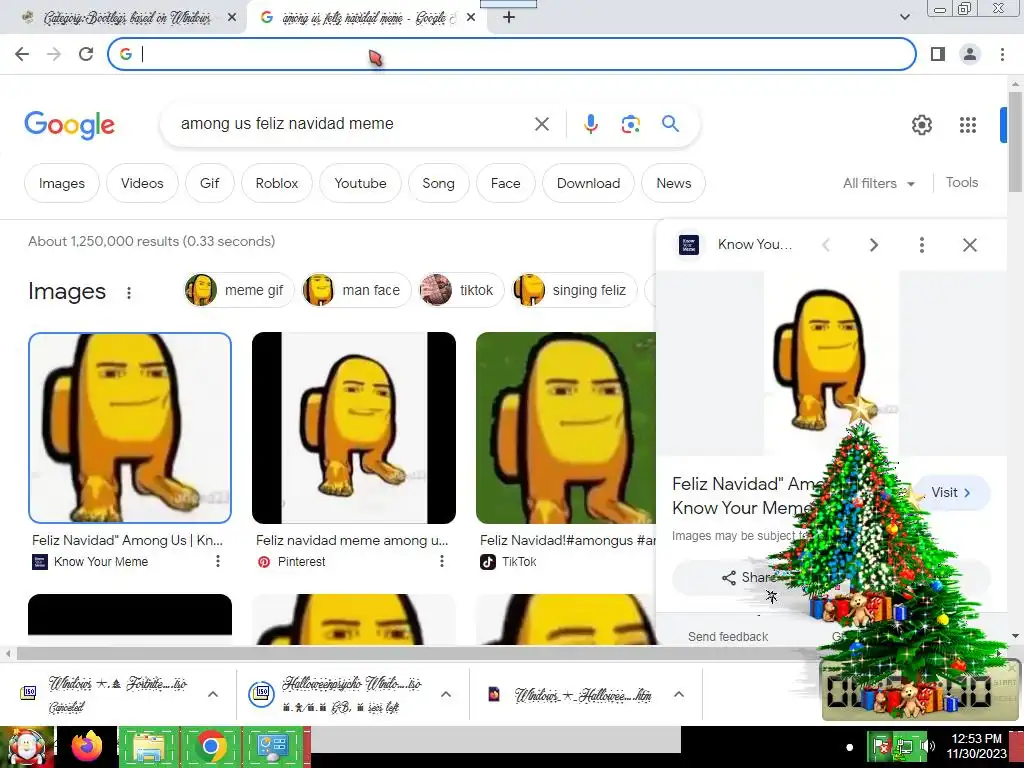
Task: Select the Gif filter chip
Action: (210, 184)
